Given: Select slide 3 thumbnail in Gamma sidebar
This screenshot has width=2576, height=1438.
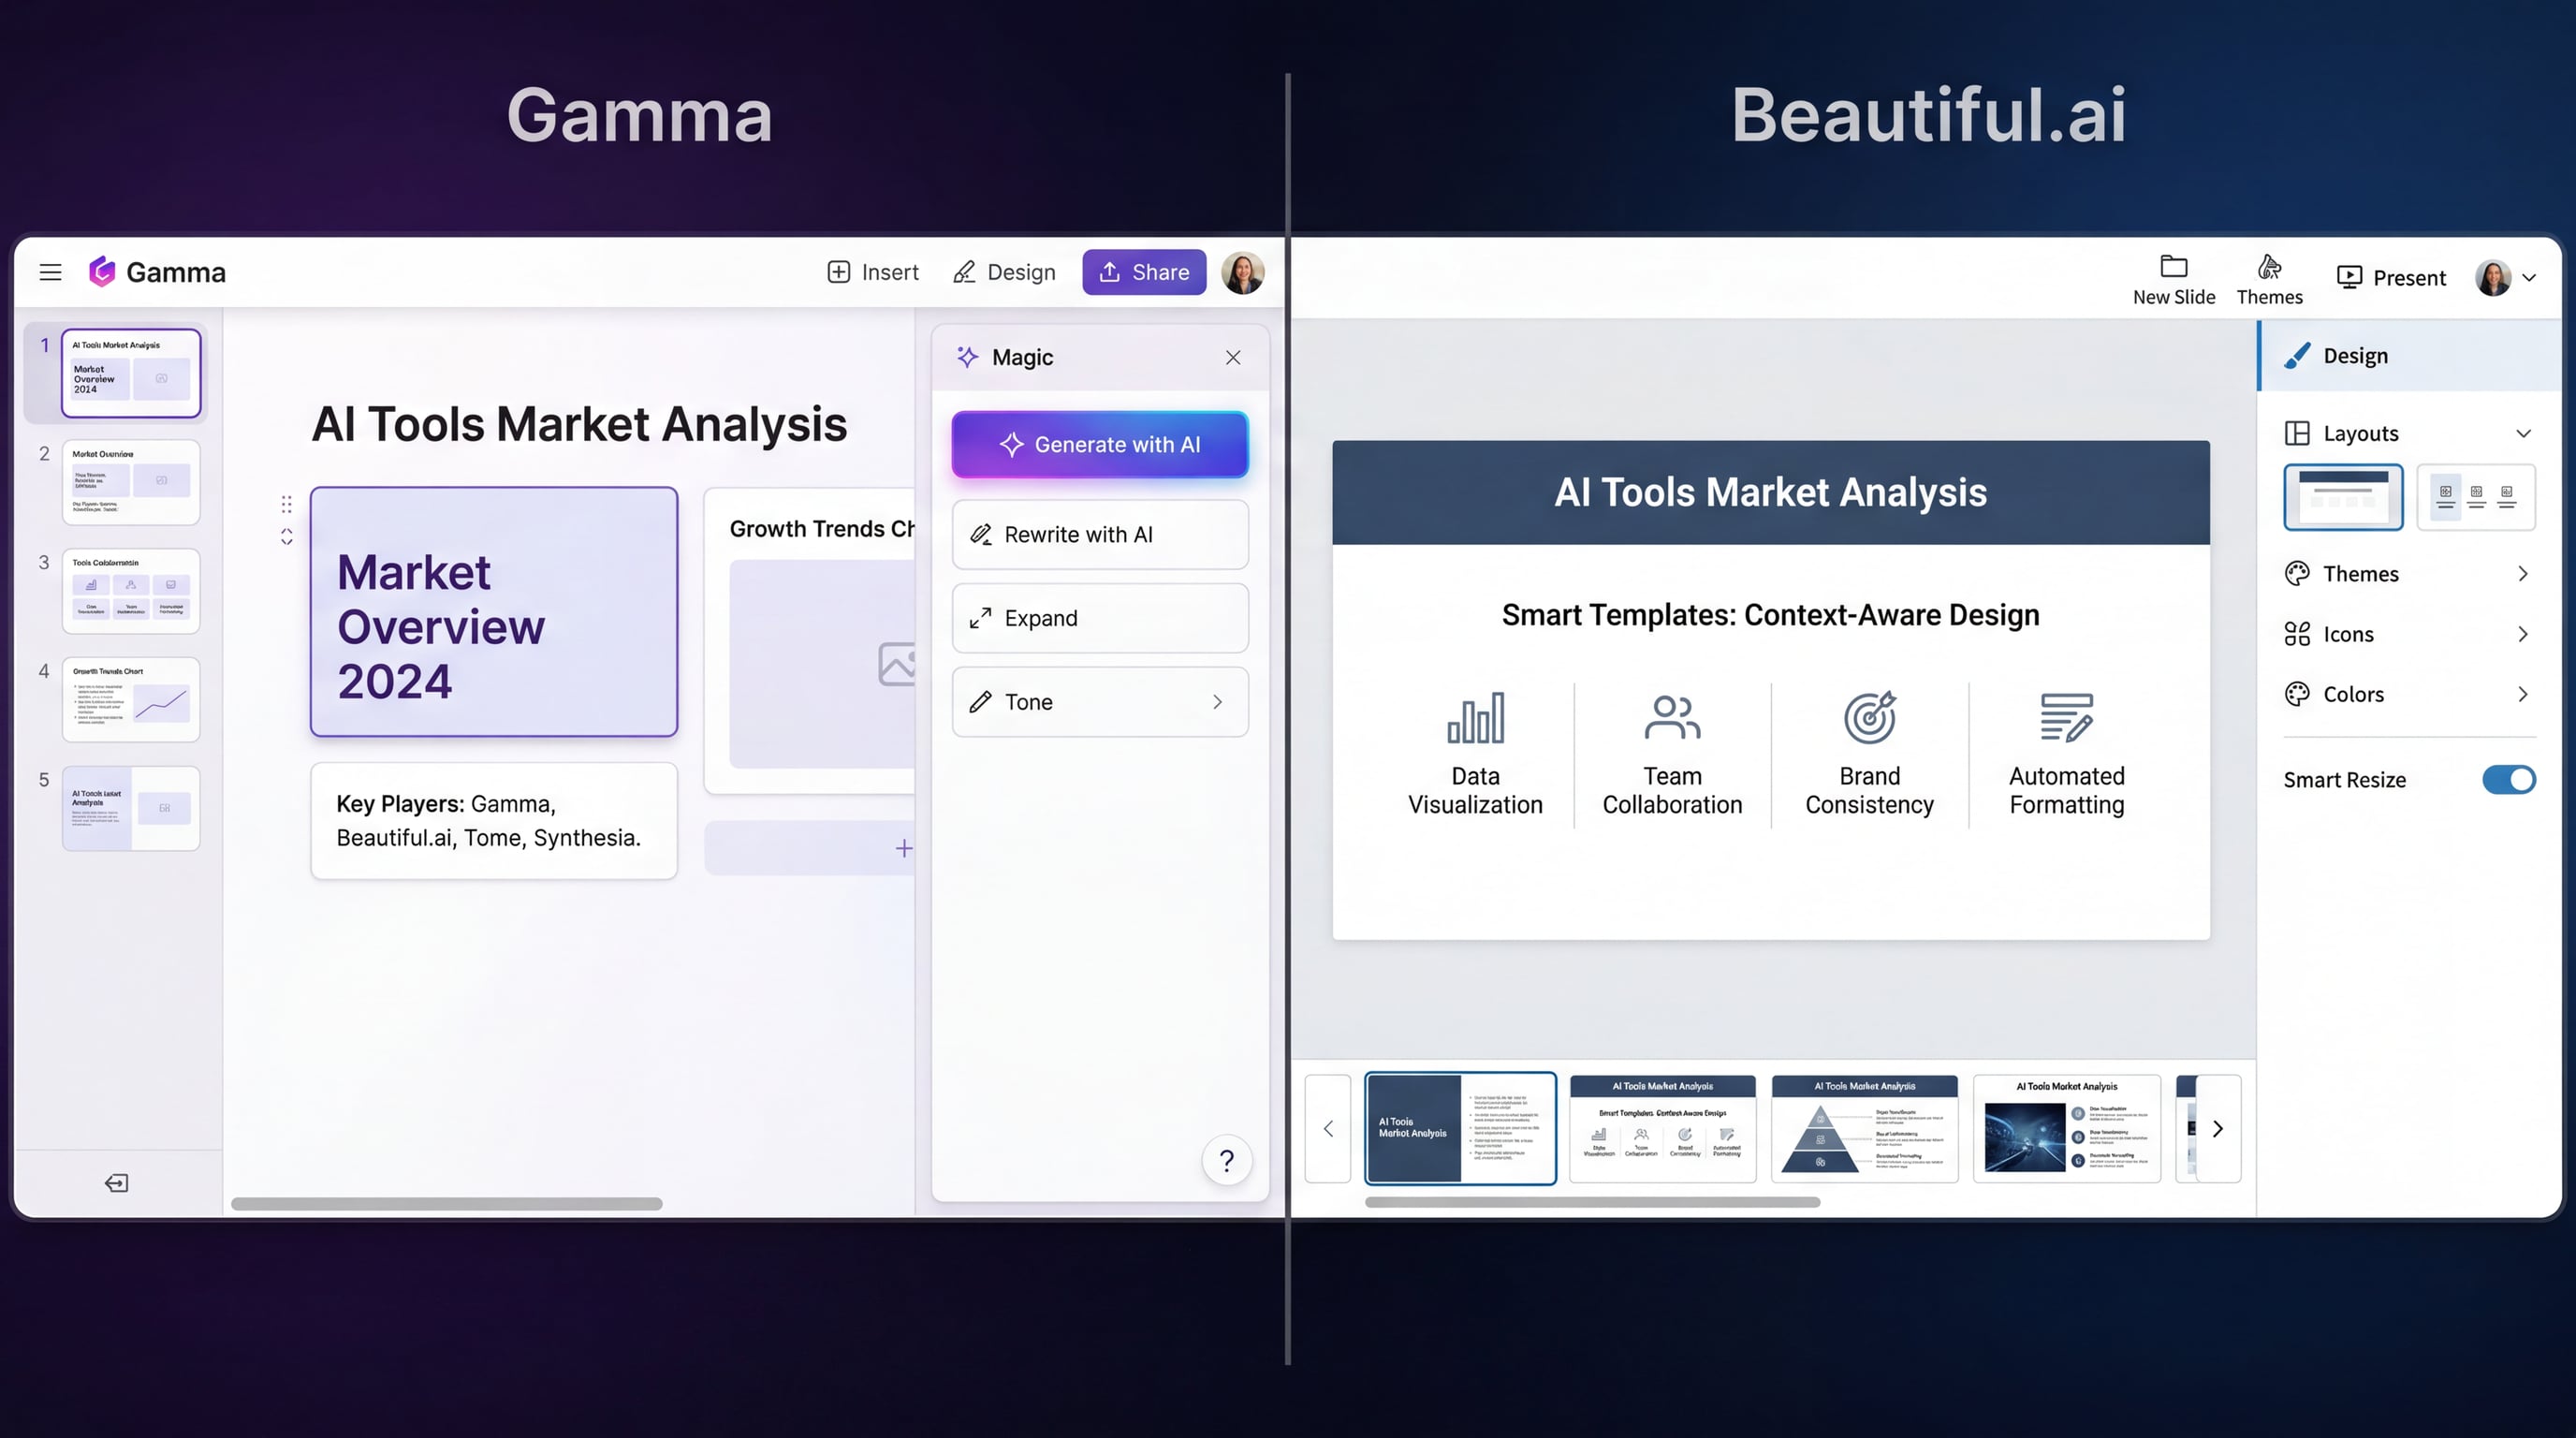Looking at the screenshot, I should click(131, 591).
